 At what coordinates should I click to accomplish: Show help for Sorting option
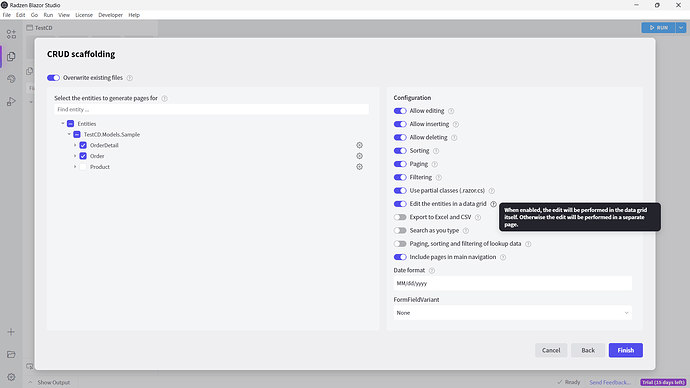(x=436, y=151)
